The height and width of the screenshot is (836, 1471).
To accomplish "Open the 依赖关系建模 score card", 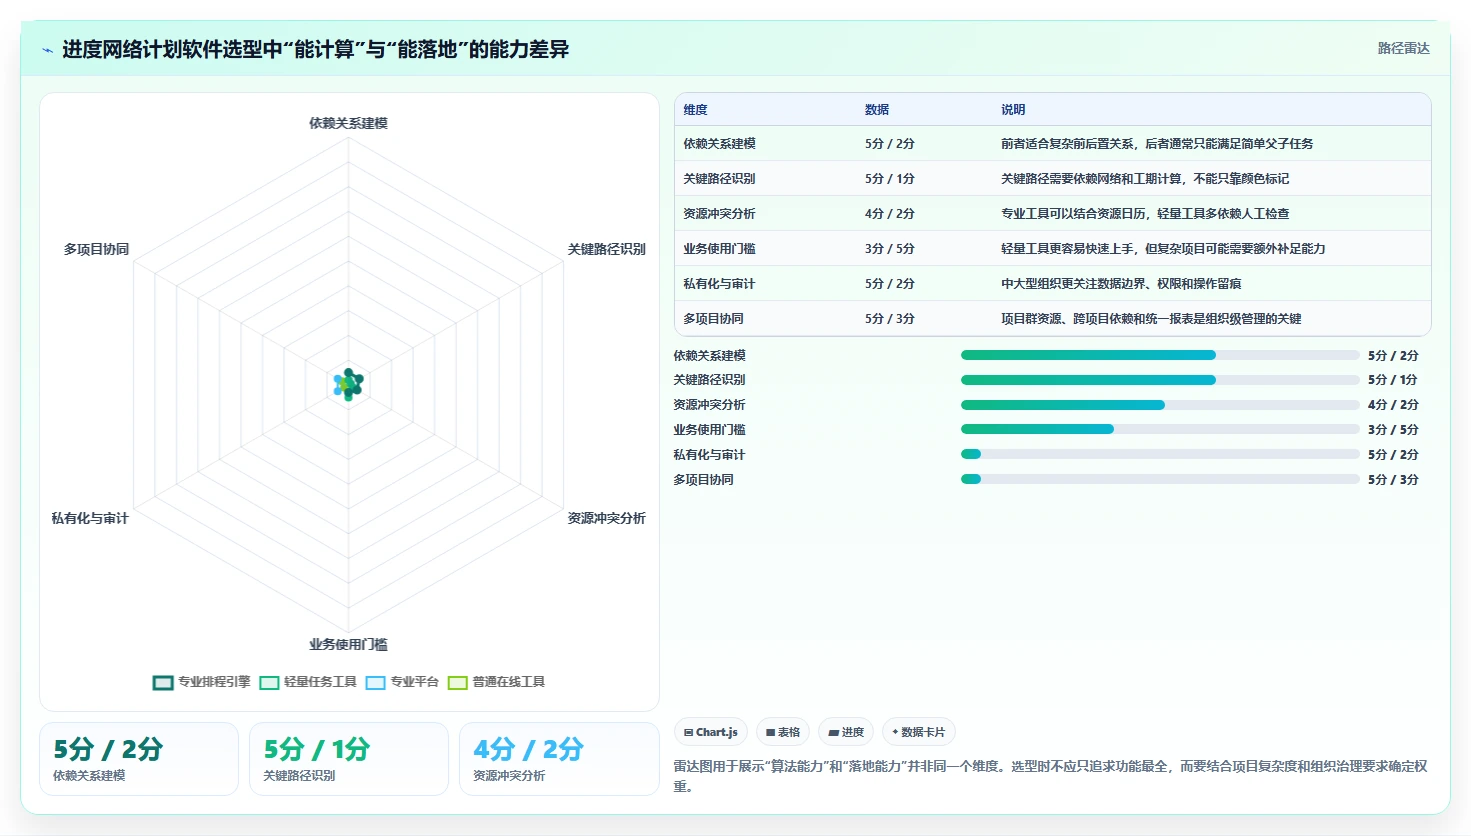I will (139, 759).
